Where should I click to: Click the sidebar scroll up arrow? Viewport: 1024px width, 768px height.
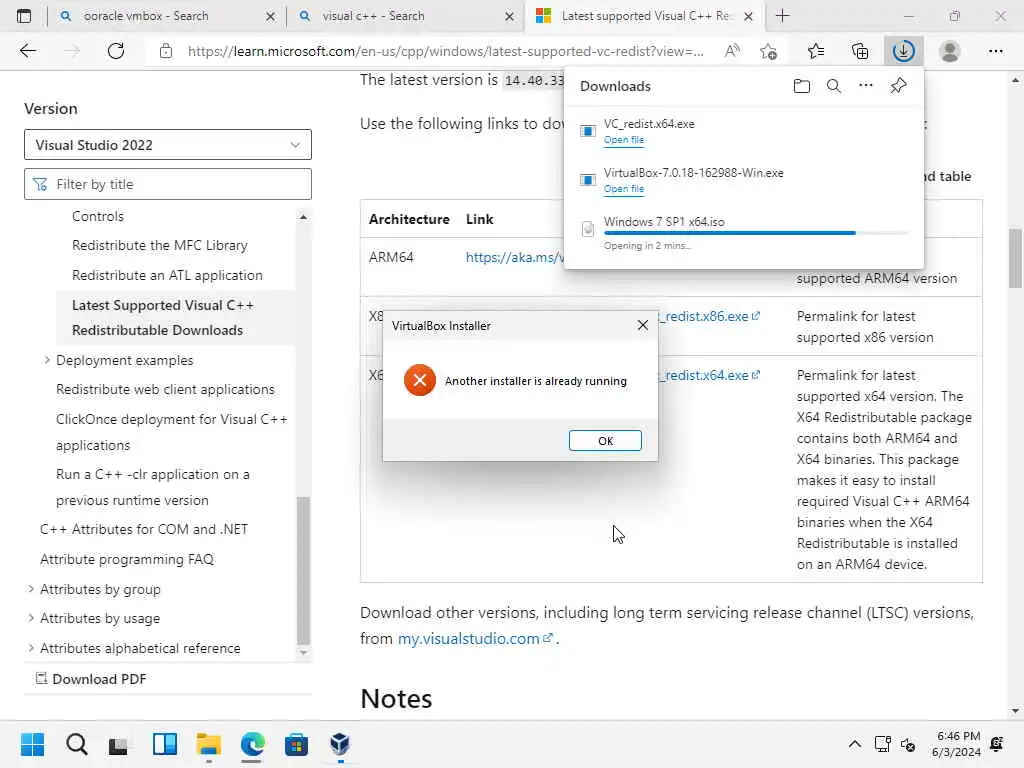coord(303,216)
